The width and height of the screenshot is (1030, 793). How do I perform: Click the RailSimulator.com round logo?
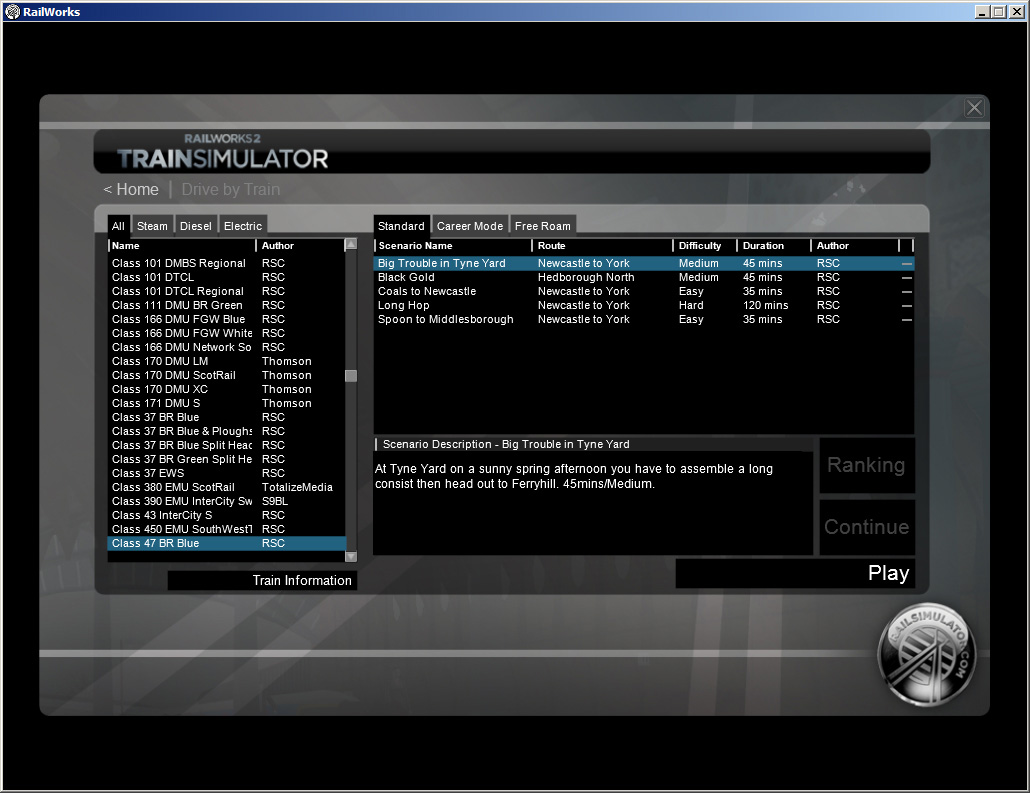pos(926,654)
